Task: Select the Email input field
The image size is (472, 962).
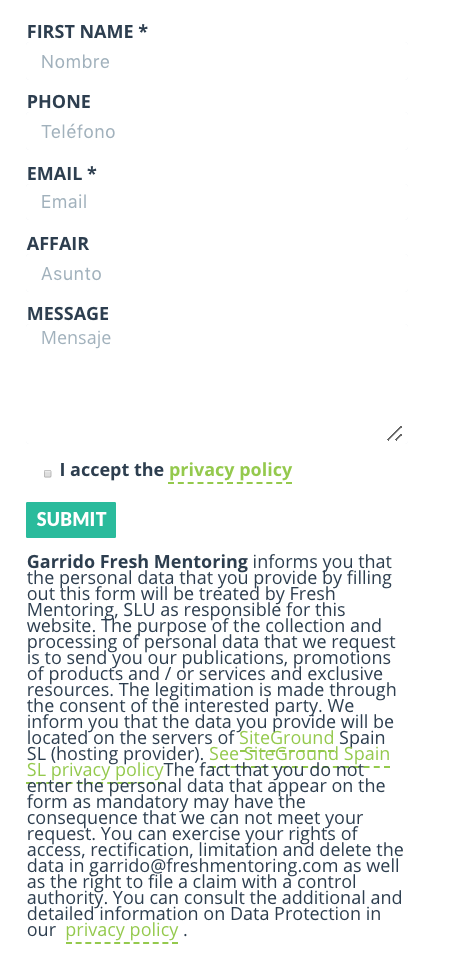Action: [x=216, y=202]
